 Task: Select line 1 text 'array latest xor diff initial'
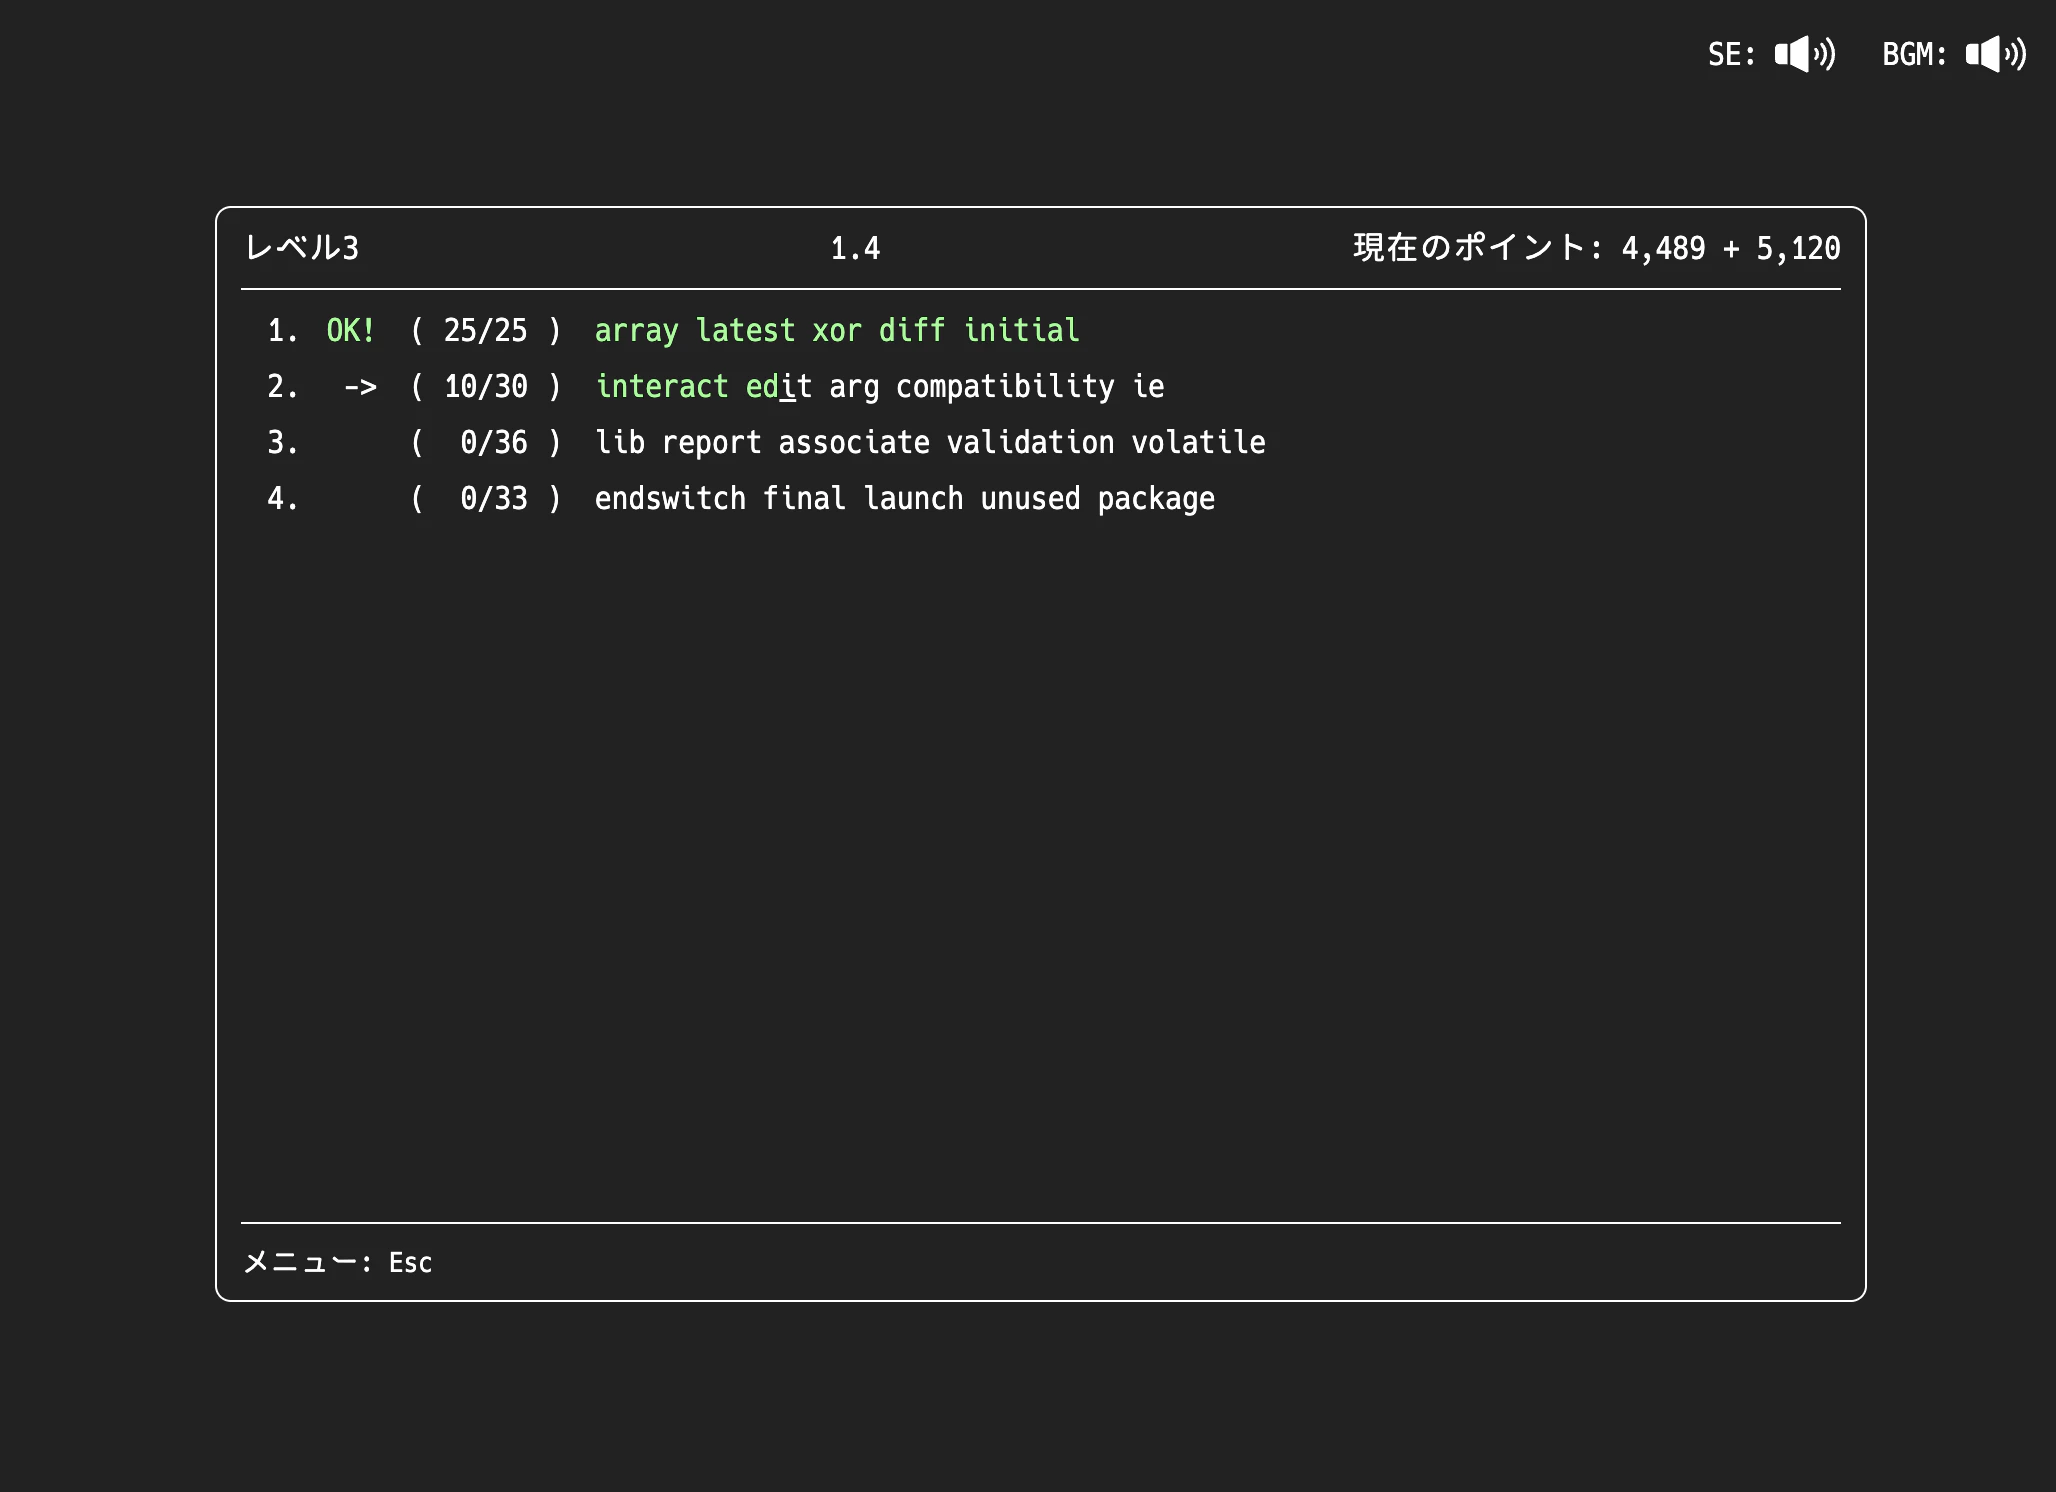click(837, 331)
